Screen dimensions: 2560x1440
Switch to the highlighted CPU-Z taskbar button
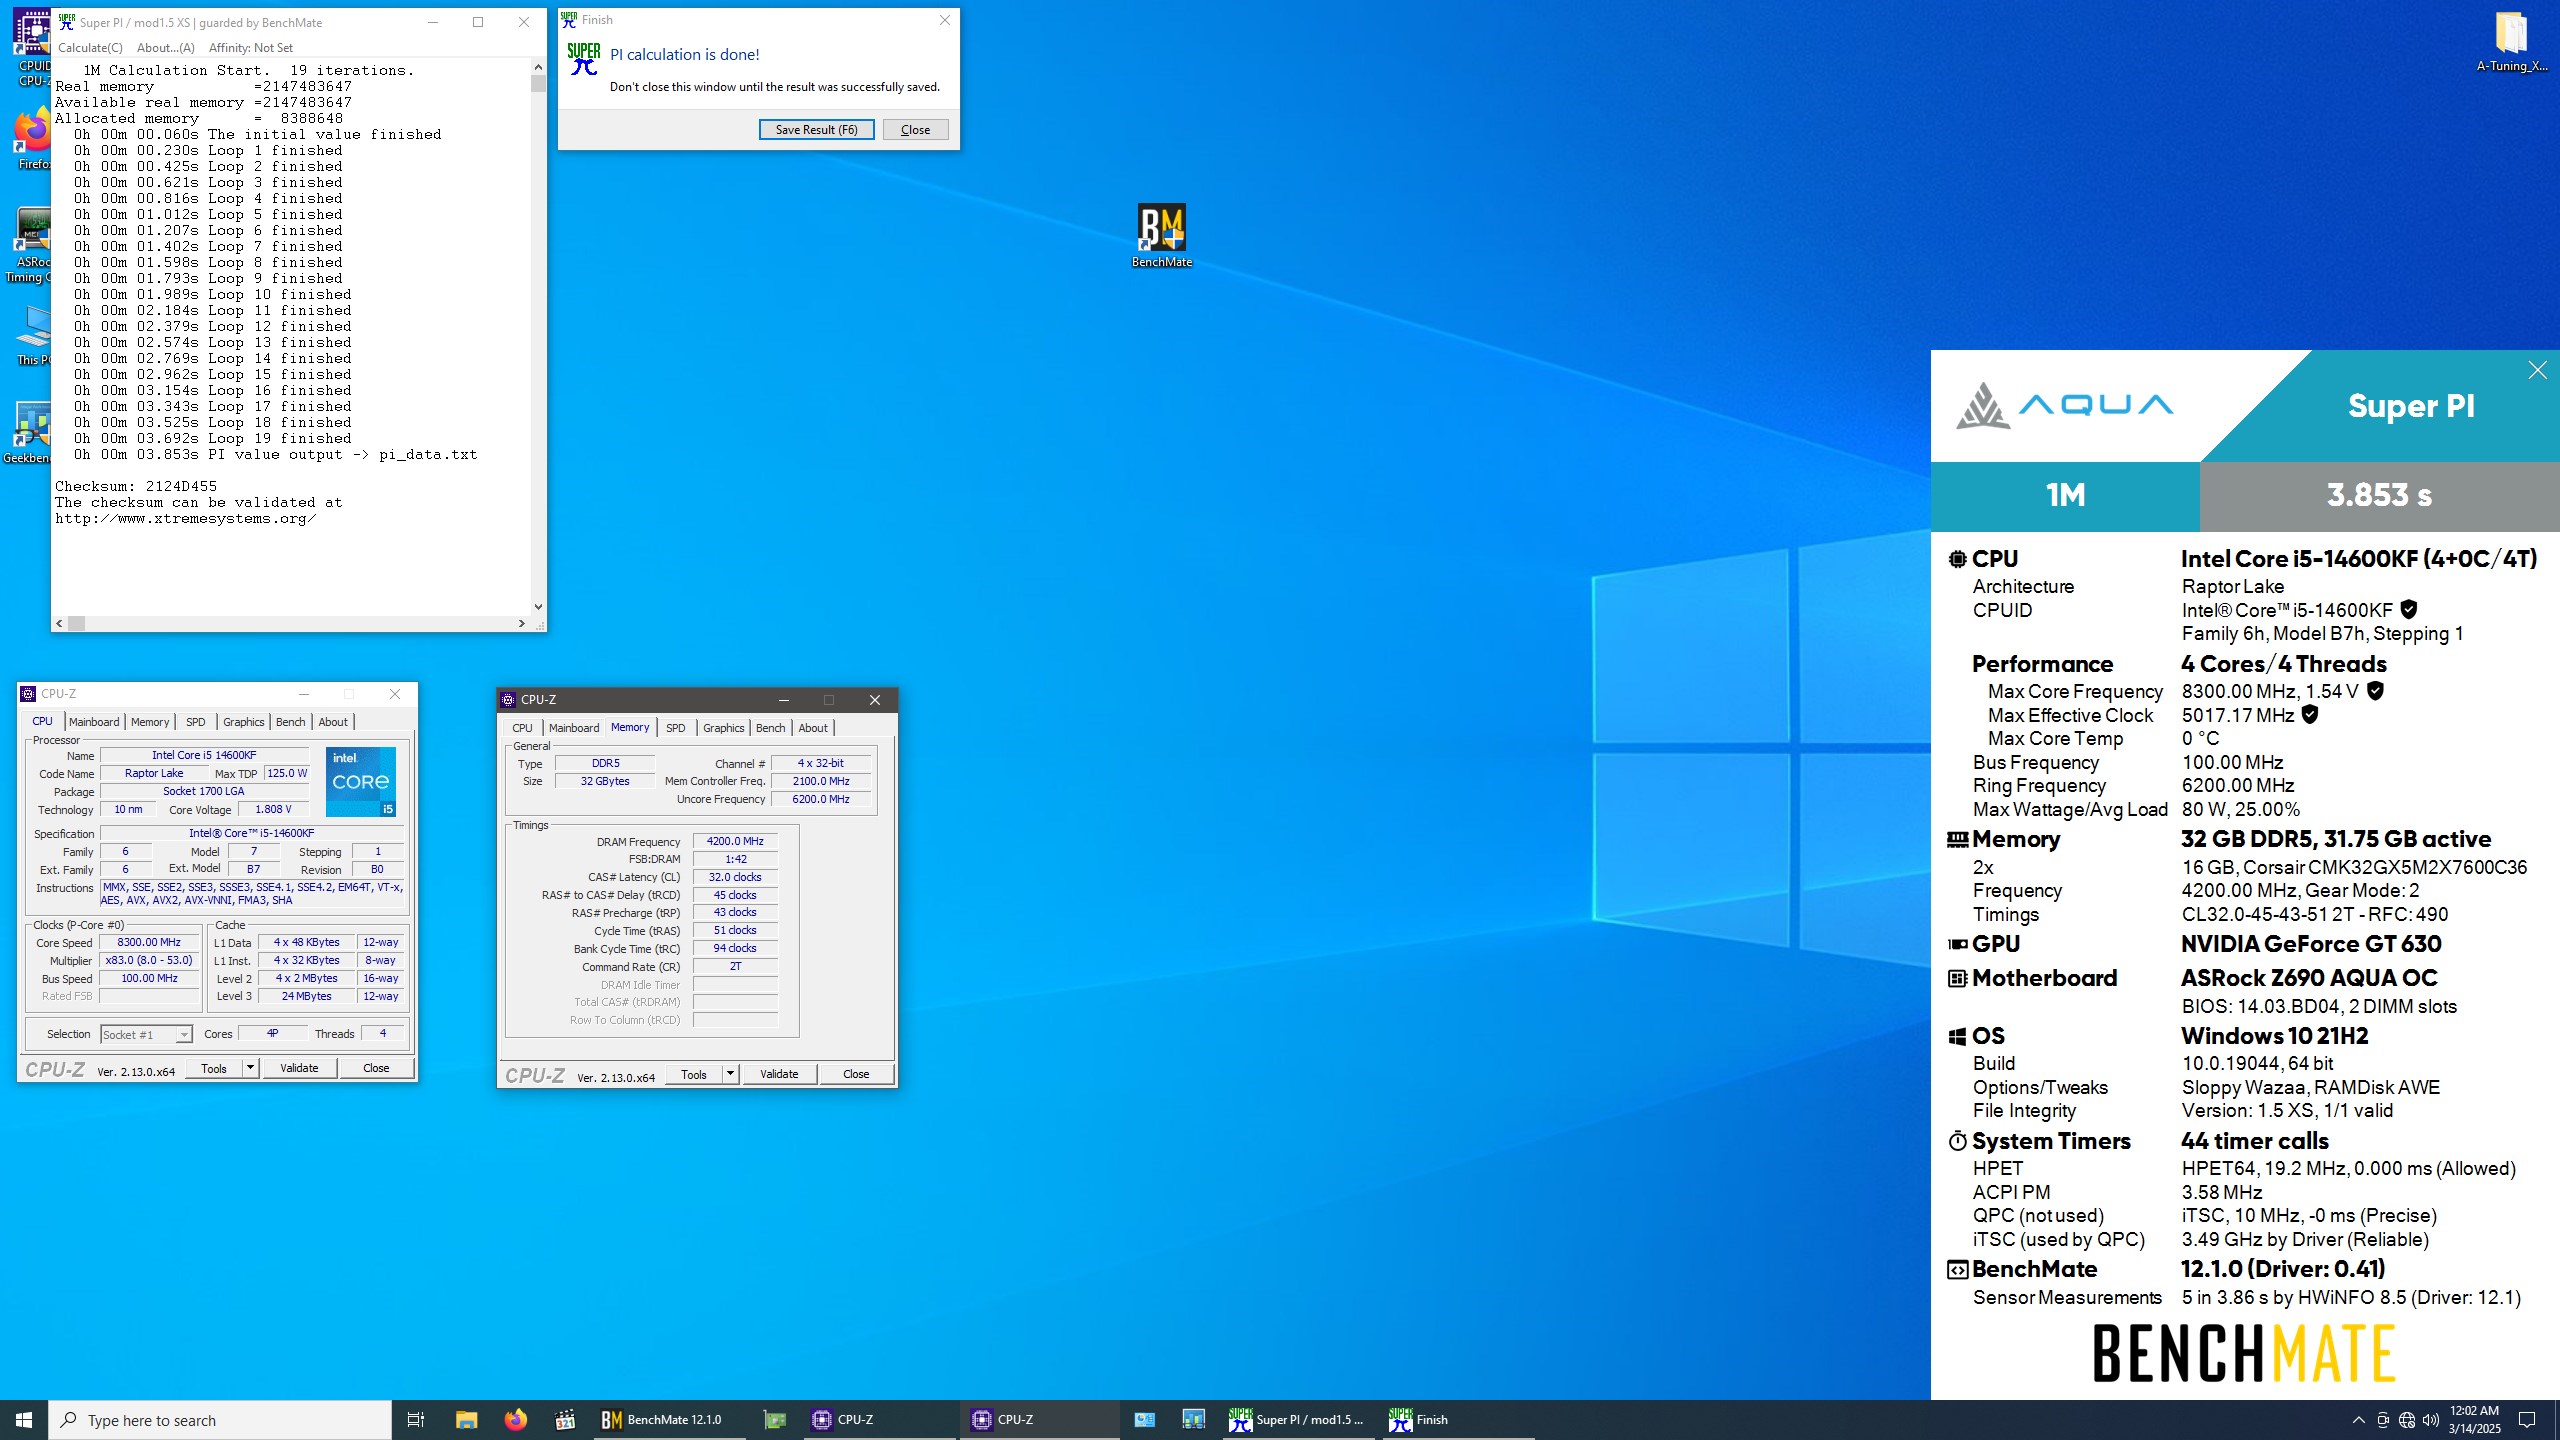coord(1040,1420)
